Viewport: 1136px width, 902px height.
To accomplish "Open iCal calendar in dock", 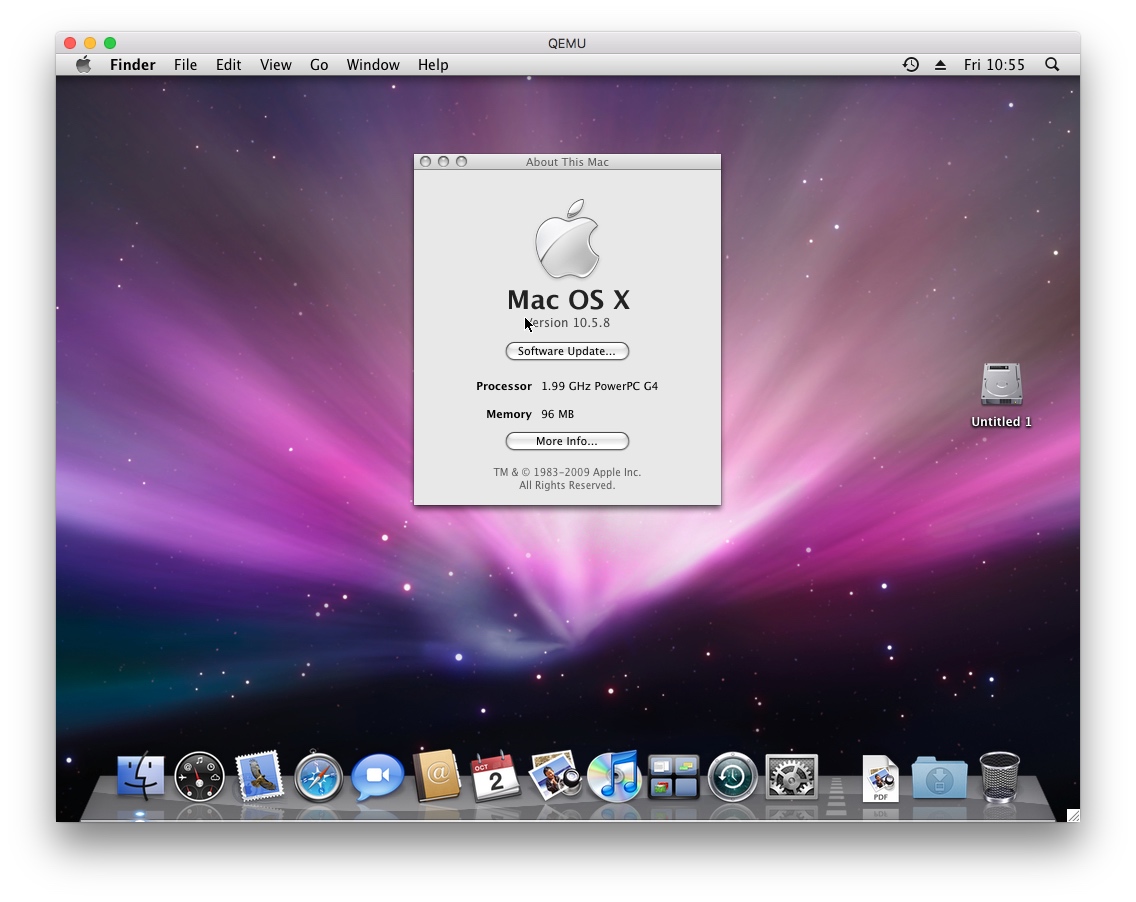I will [x=495, y=776].
